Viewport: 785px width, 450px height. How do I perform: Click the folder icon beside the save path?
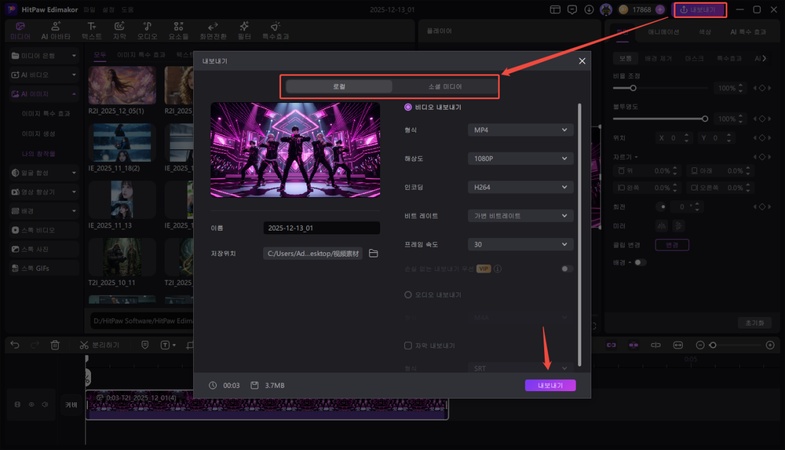tap(373, 254)
